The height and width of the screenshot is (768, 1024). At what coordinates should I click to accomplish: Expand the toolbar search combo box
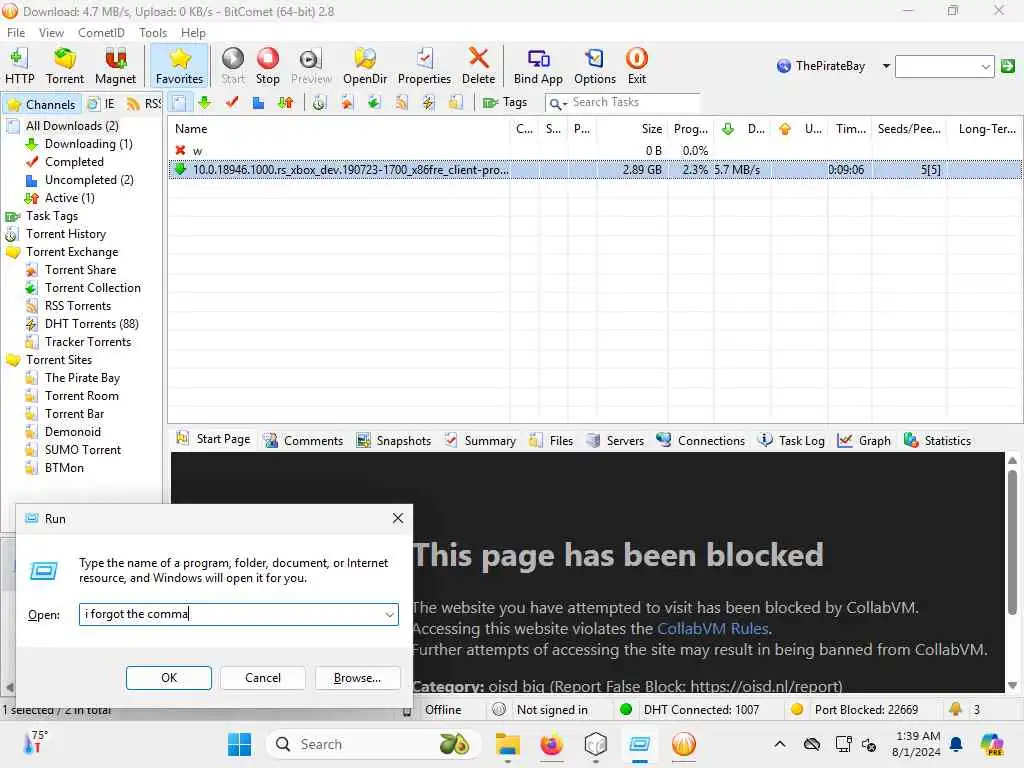(985, 66)
